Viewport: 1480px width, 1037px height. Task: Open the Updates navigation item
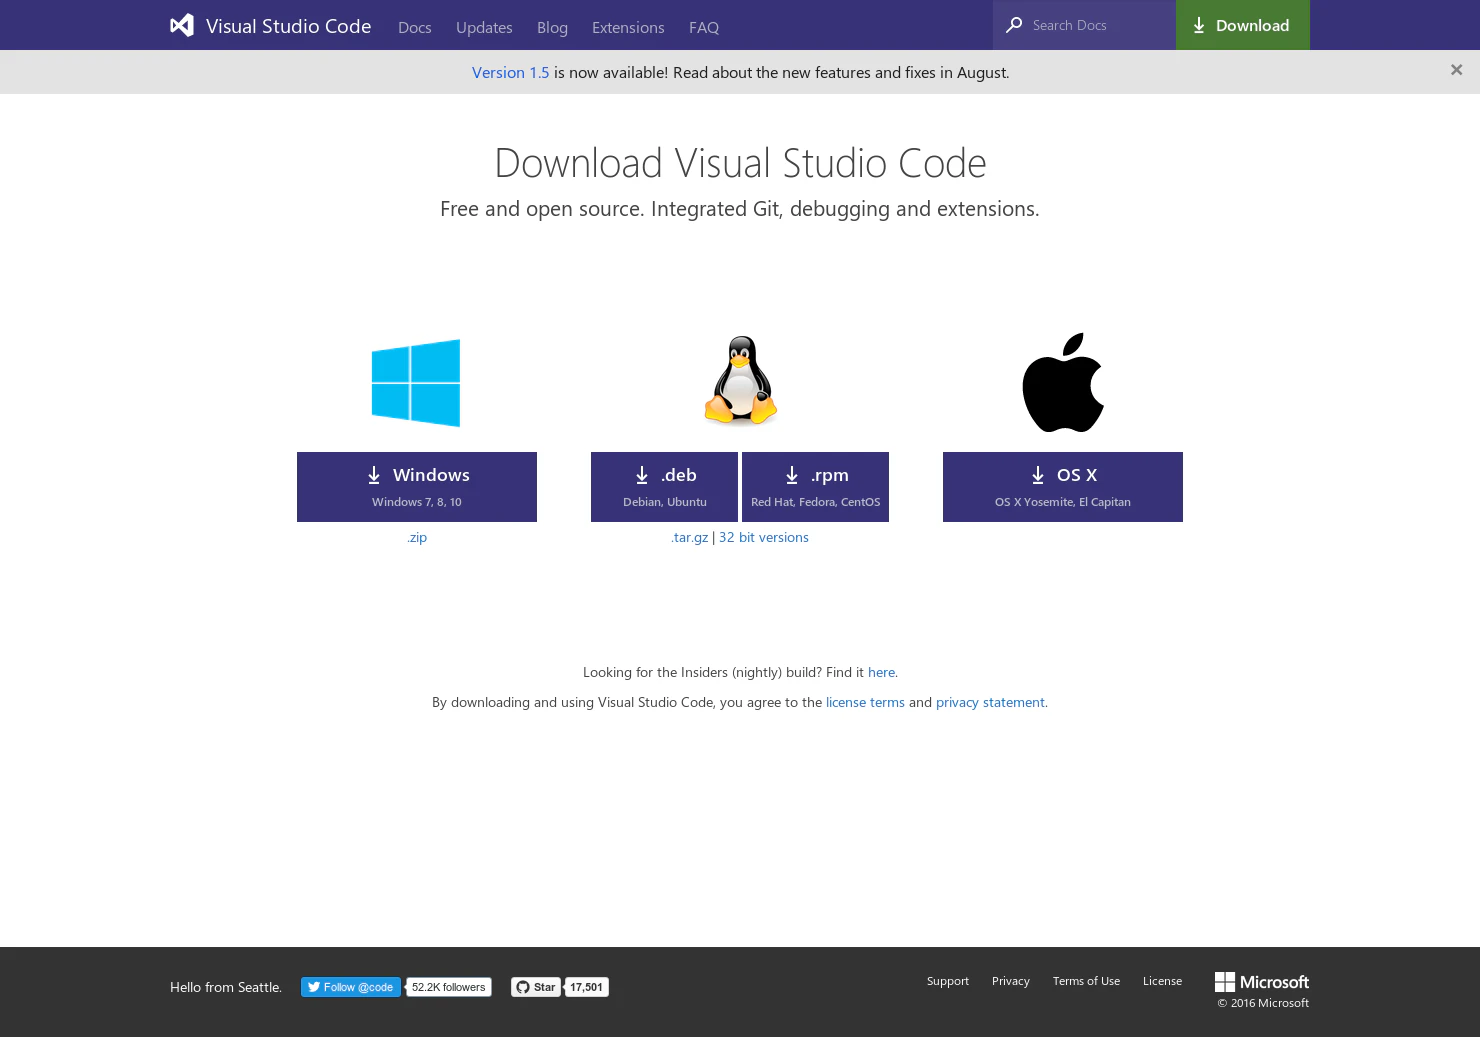(484, 27)
